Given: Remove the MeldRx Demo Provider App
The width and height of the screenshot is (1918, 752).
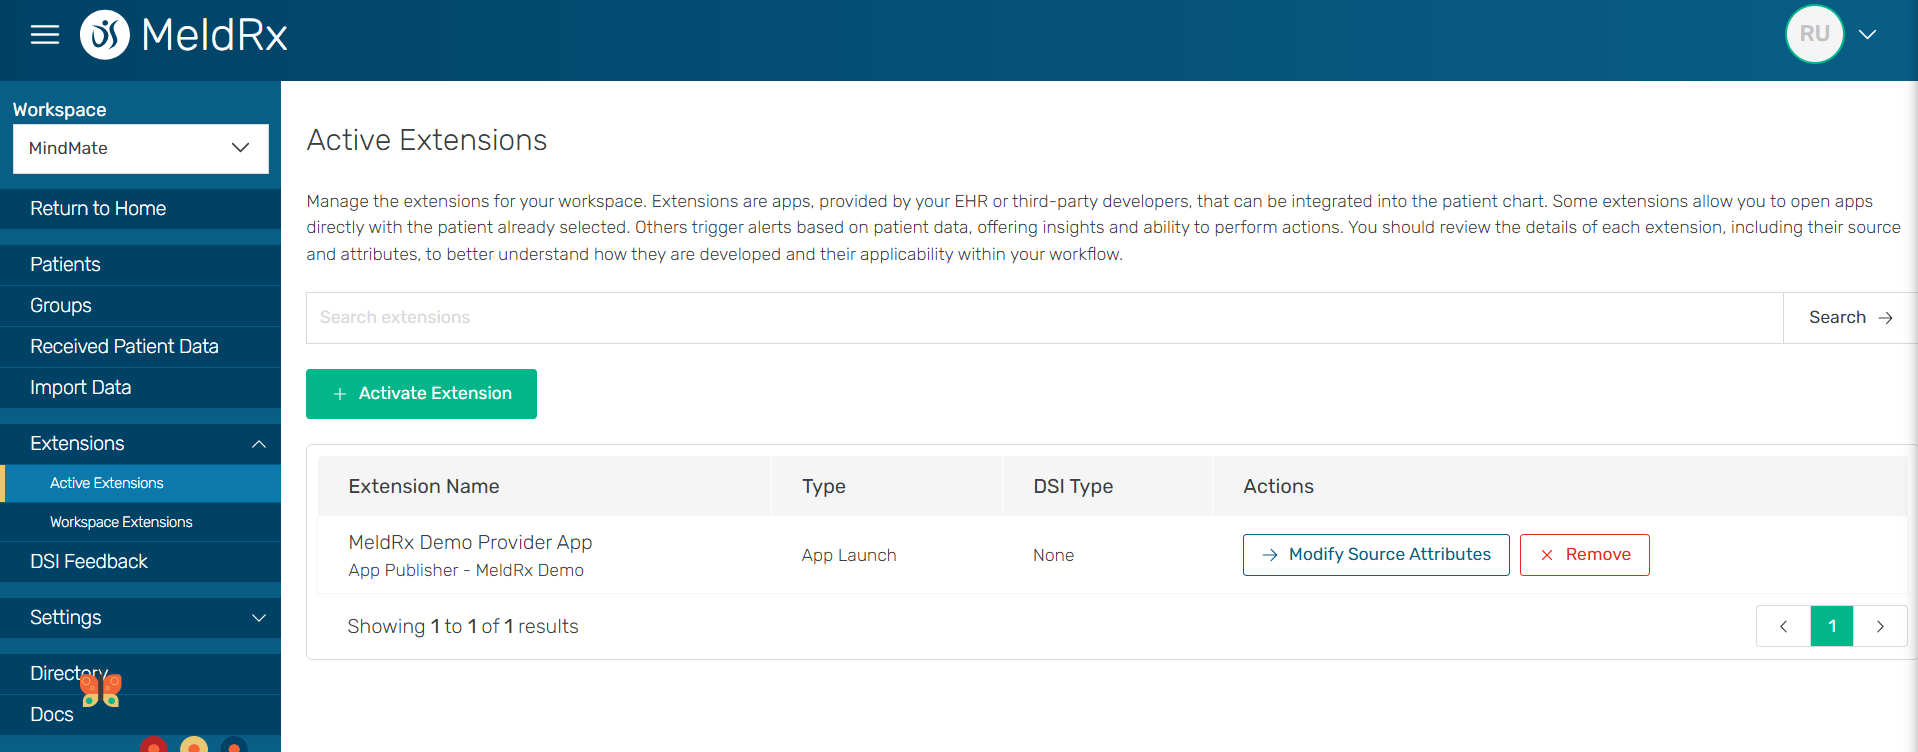Looking at the screenshot, I should click(1584, 555).
